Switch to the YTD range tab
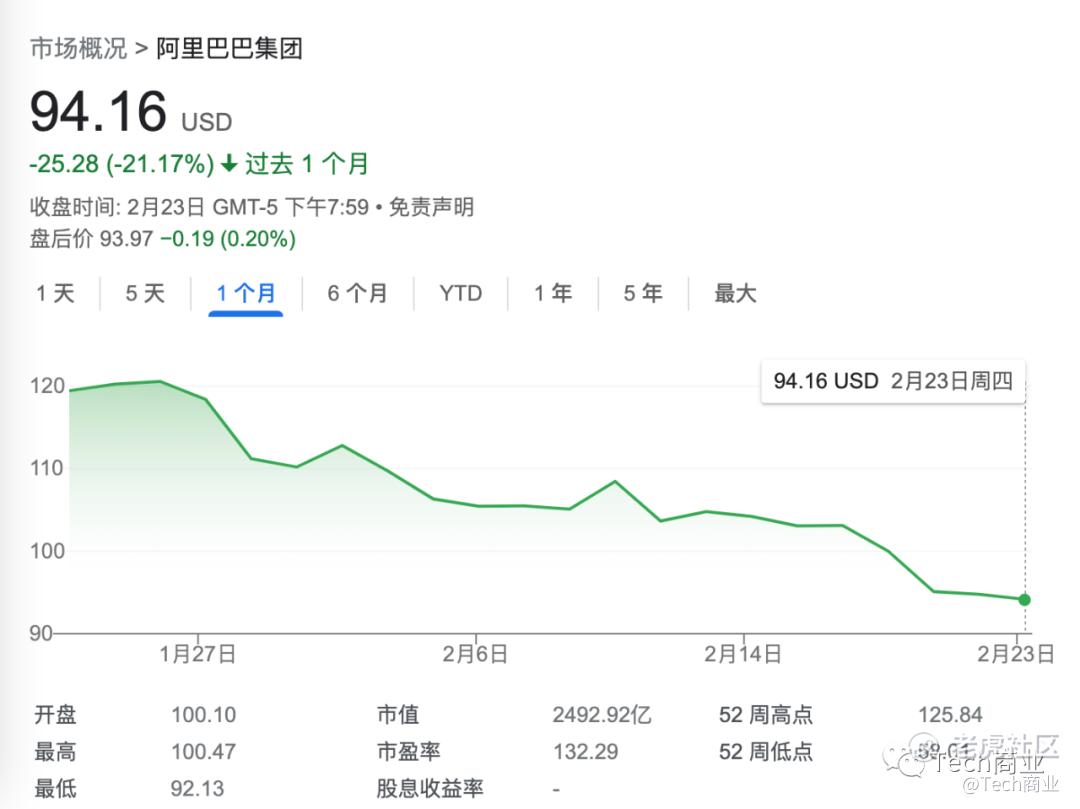 tap(461, 293)
